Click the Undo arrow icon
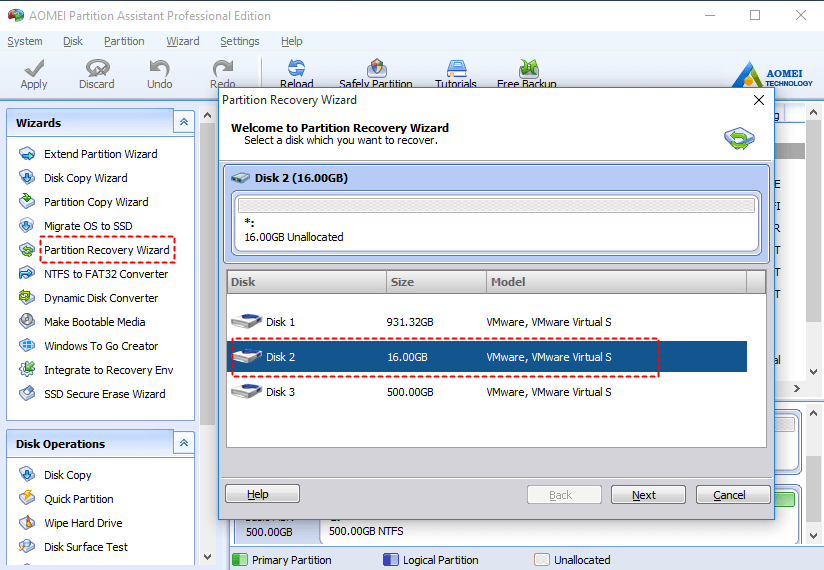 (x=159, y=68)
